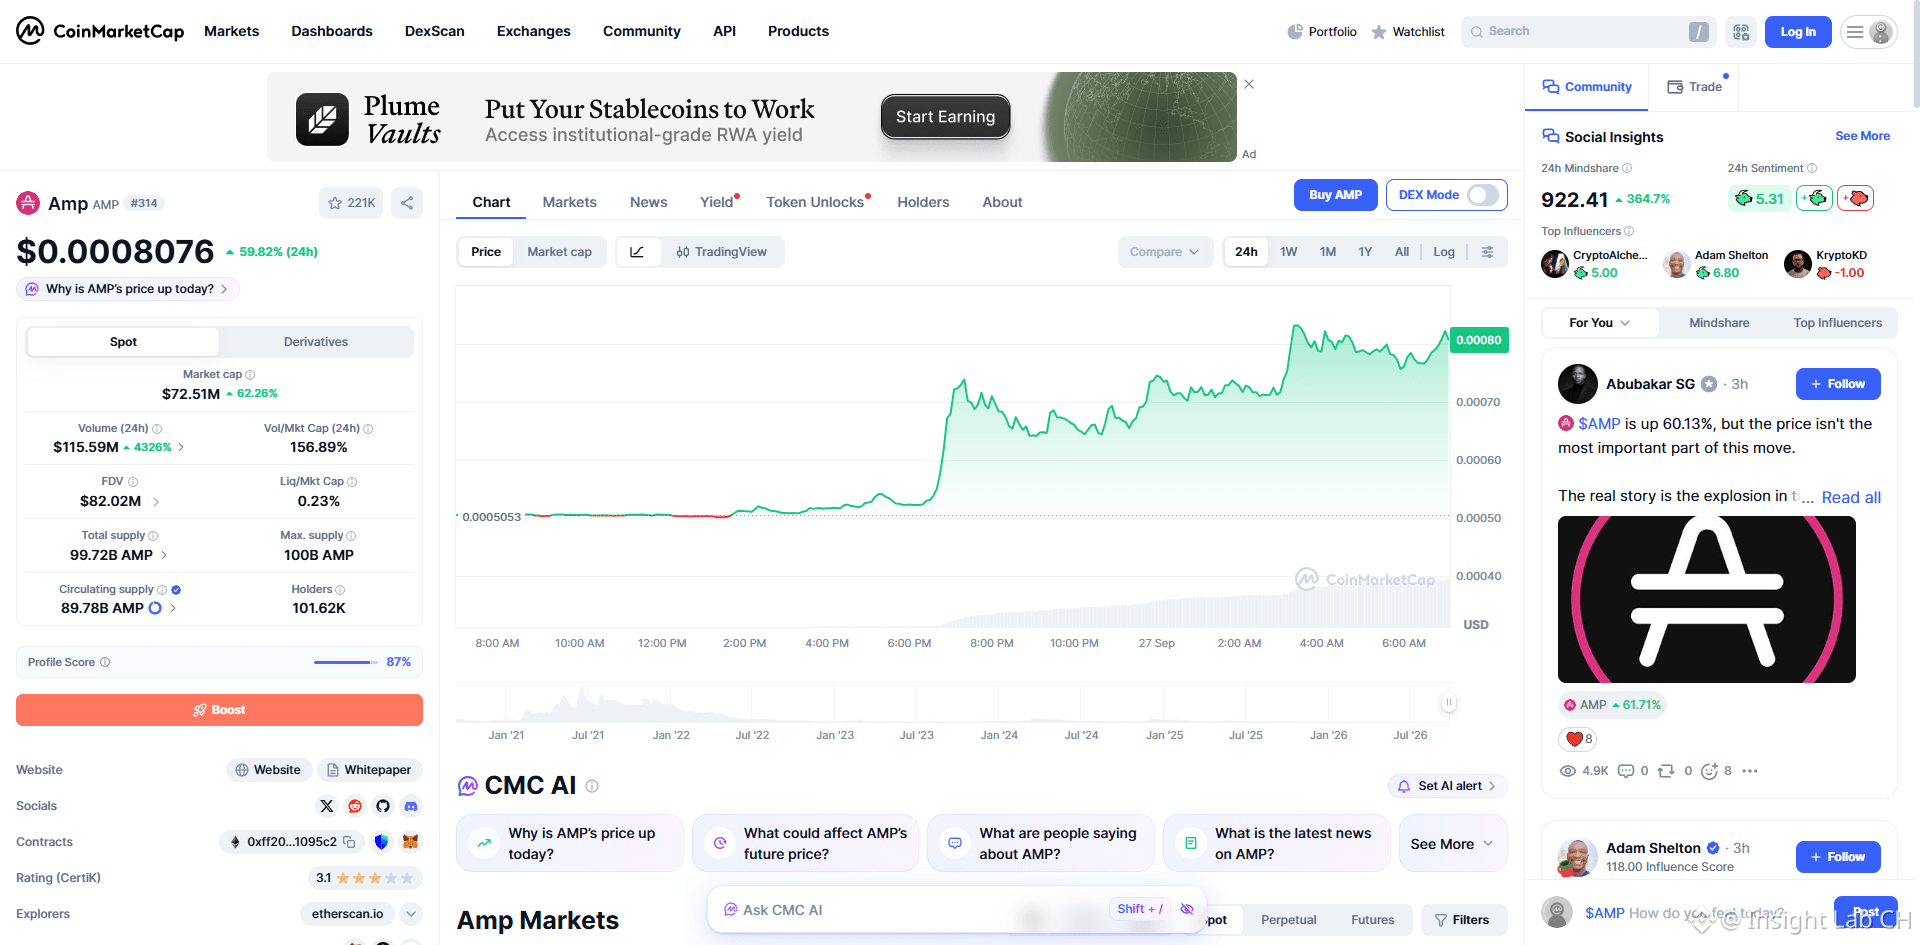Open the For You dropdown
Screen dimensions: 1920x945
pyautogui.click(x=1600, y=323)
